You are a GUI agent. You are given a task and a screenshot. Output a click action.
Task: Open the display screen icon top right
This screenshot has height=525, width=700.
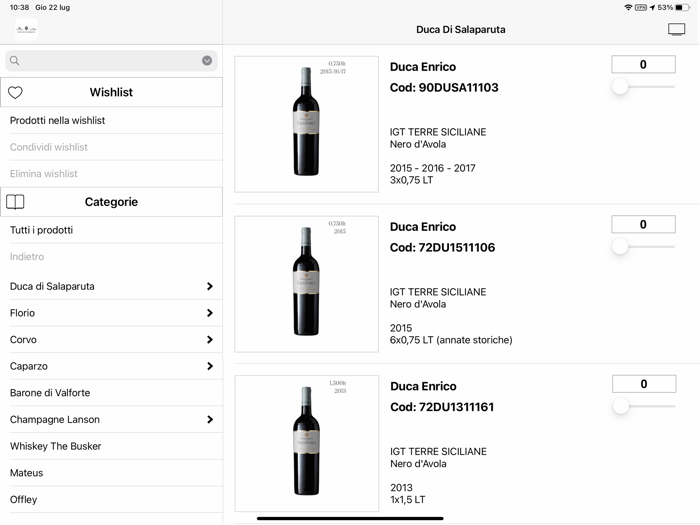[677, 30]
